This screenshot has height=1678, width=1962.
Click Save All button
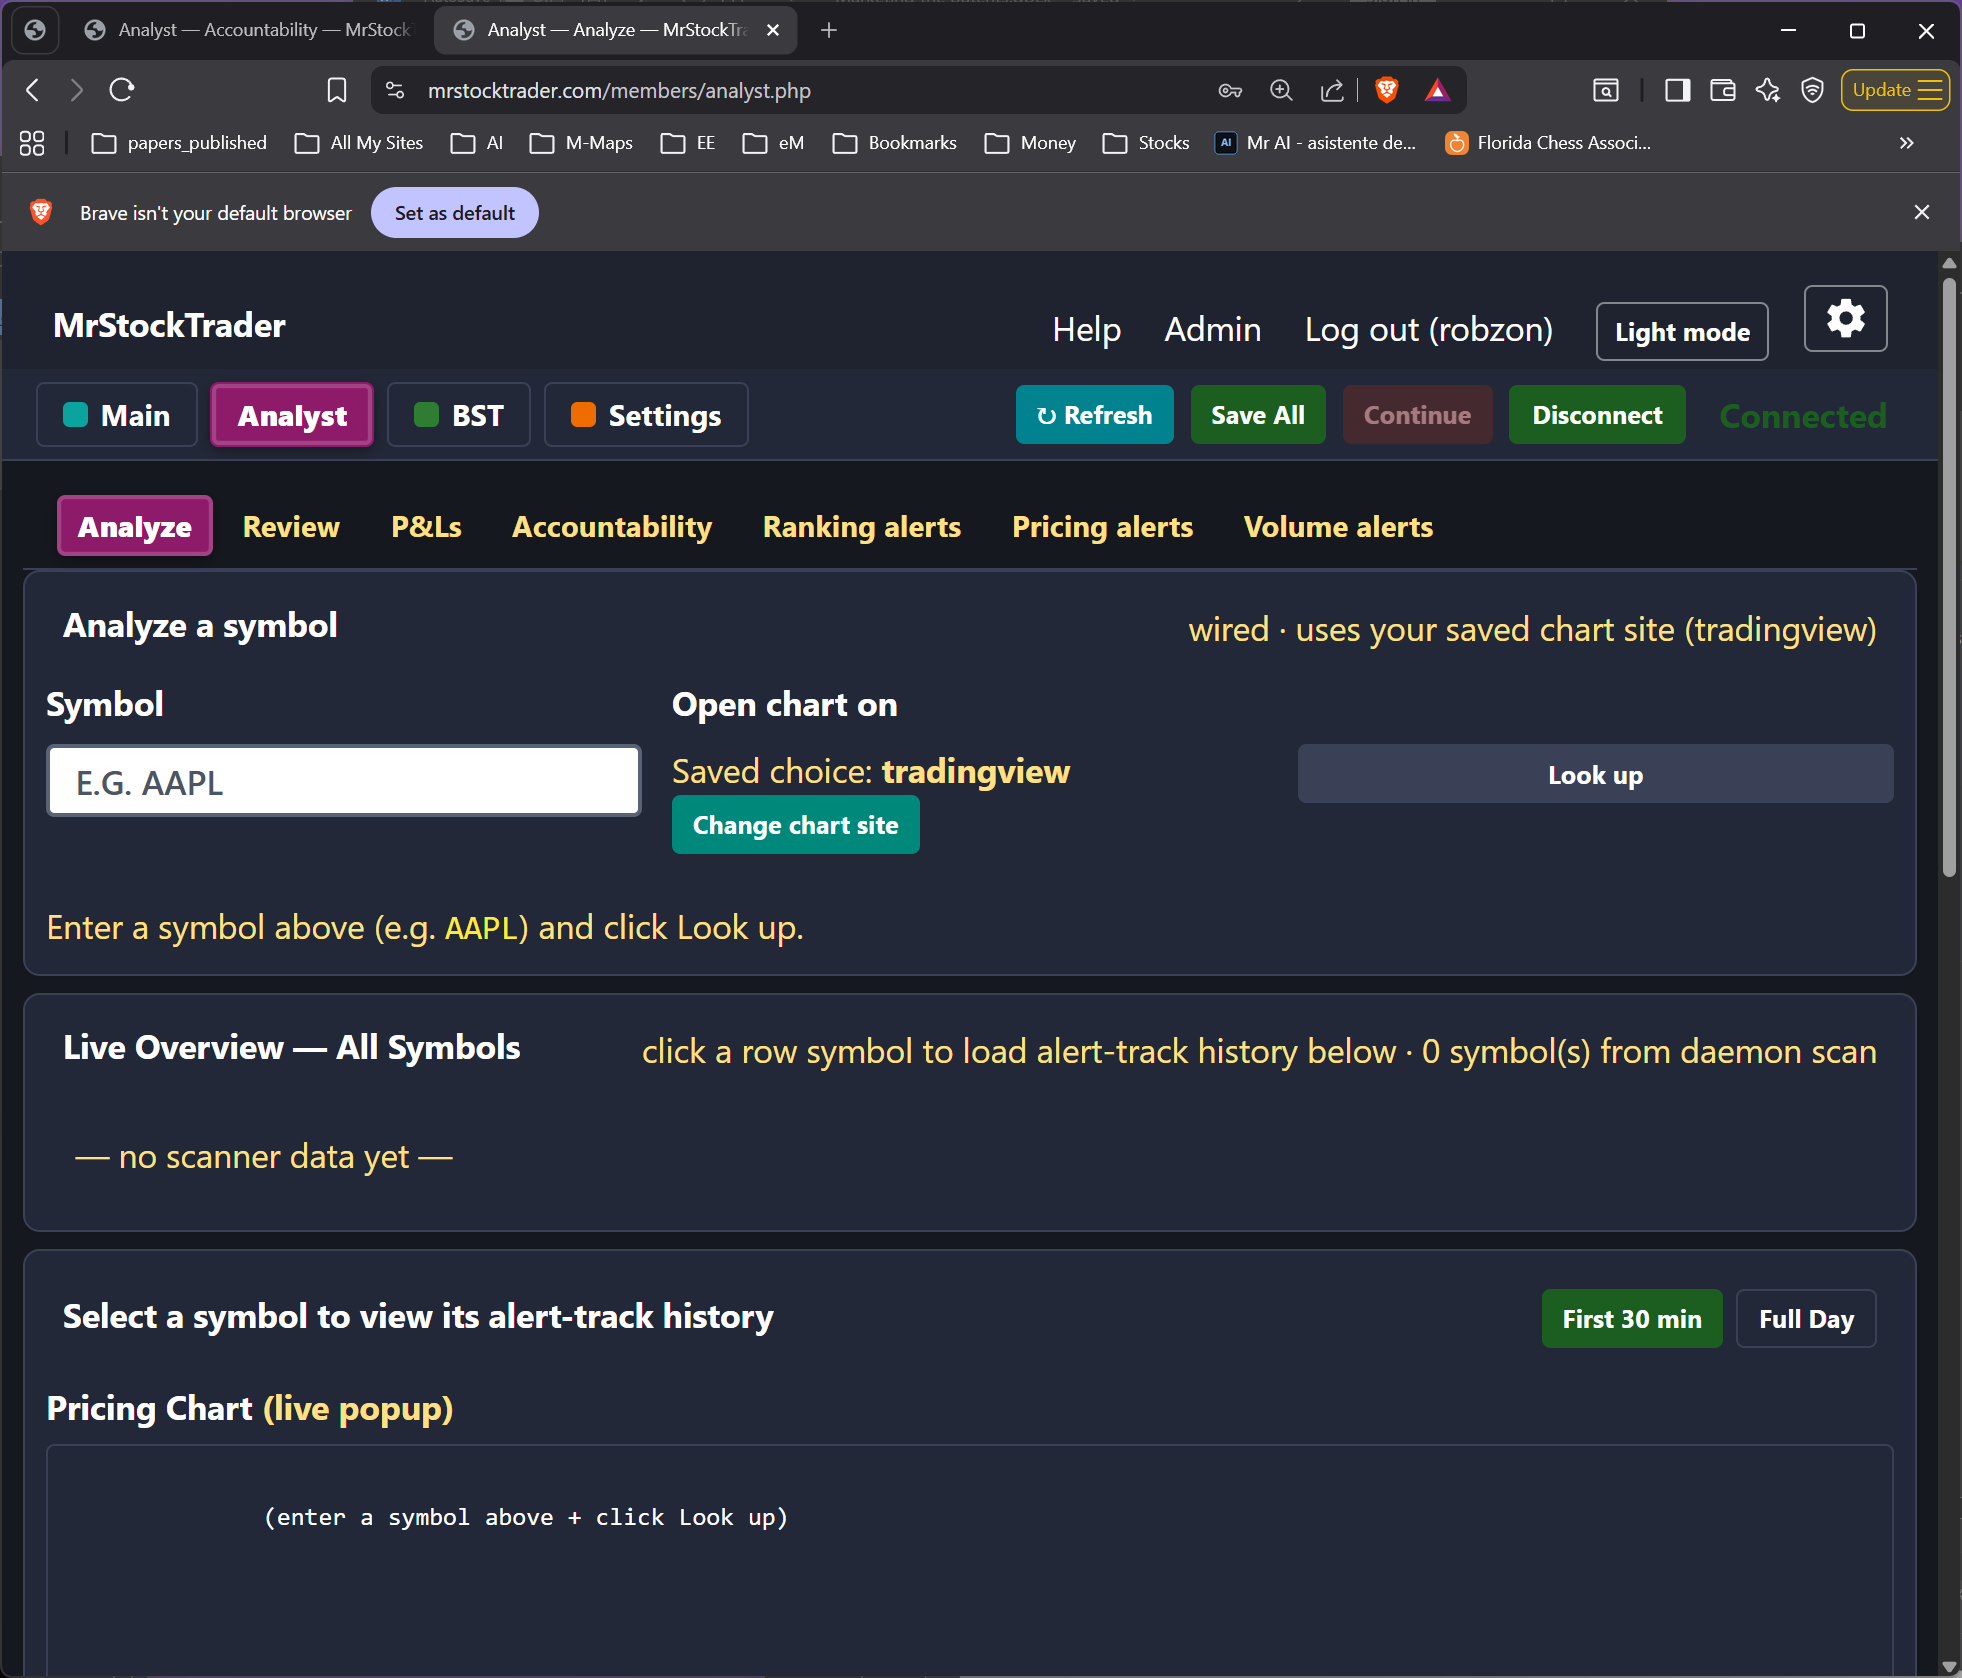tap(1258, 415)
